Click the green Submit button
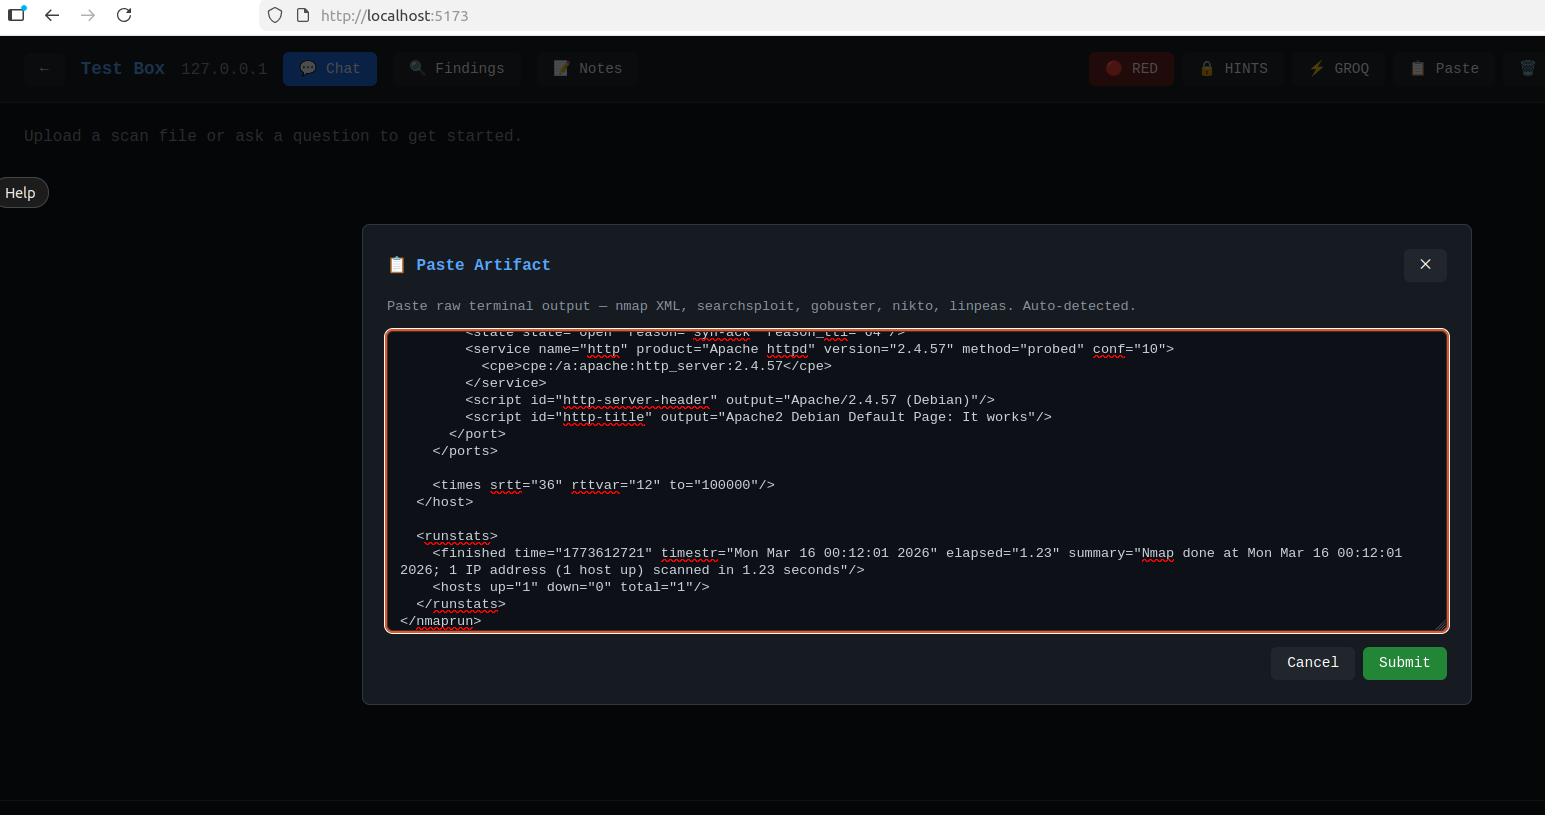Viewport: 1545px width, 815px height. (1404, 663)
